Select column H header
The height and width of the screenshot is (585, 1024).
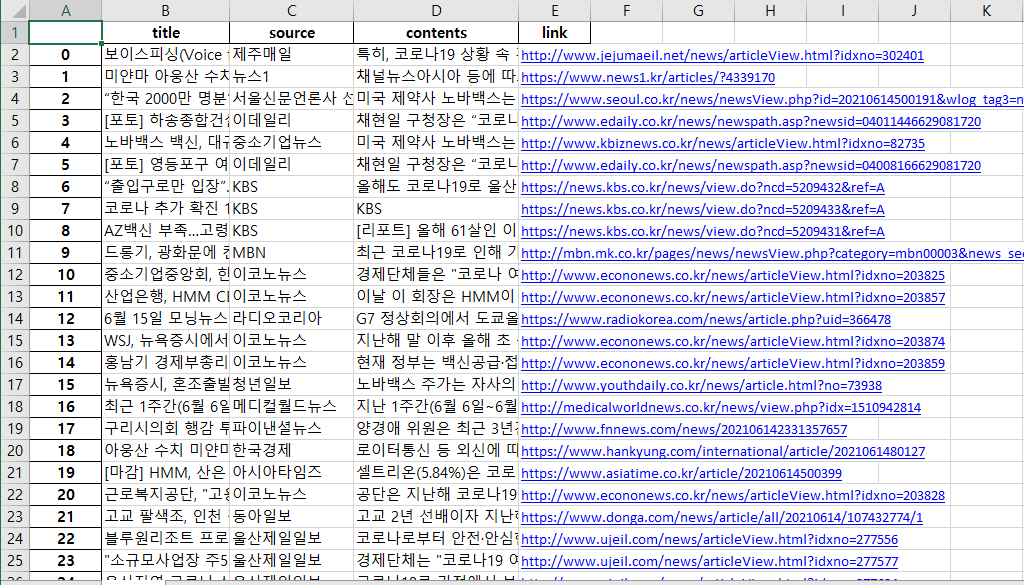click(770, 10)
